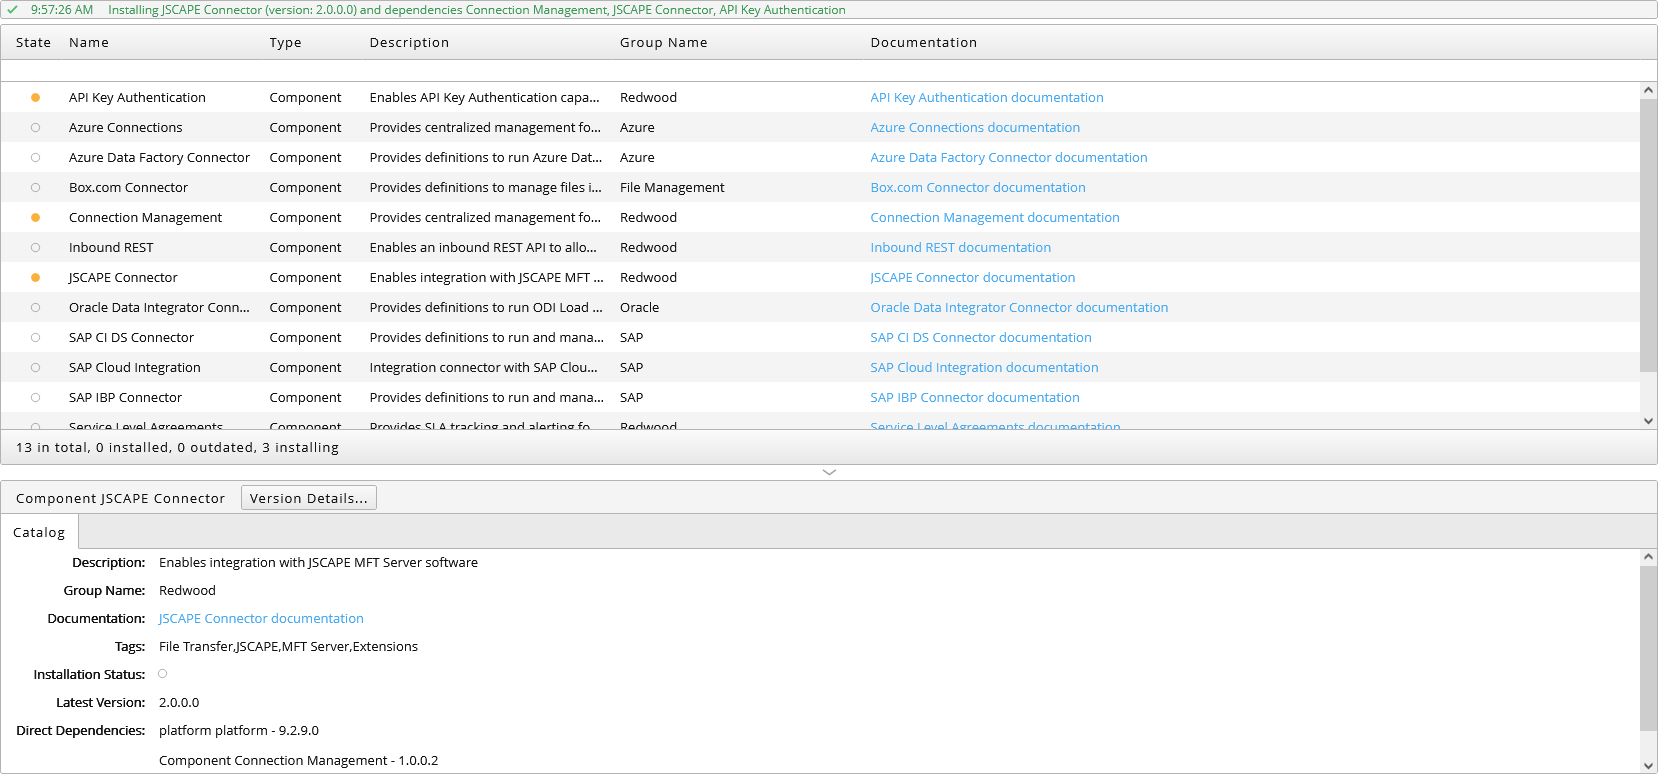Sort by the Name column header
The width and height of the screenshot is (1658, 774).
pyautogui.click(x=89, y=43)
